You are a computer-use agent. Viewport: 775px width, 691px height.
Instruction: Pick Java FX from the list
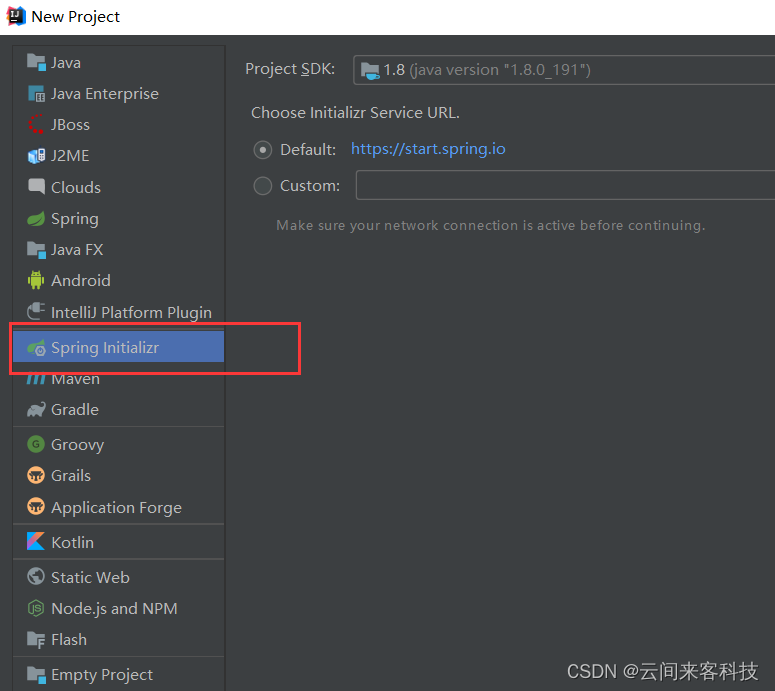pyautogui.click(x=77, y=250)
